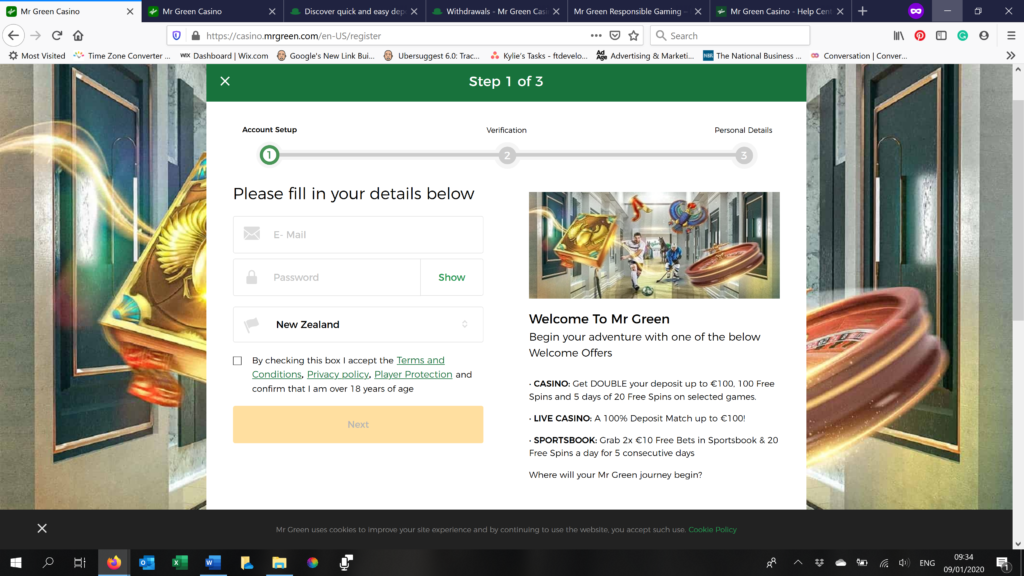Open Task View in taskbar
This screenshot has width=1024, height=576.
[x=80, y=562]
